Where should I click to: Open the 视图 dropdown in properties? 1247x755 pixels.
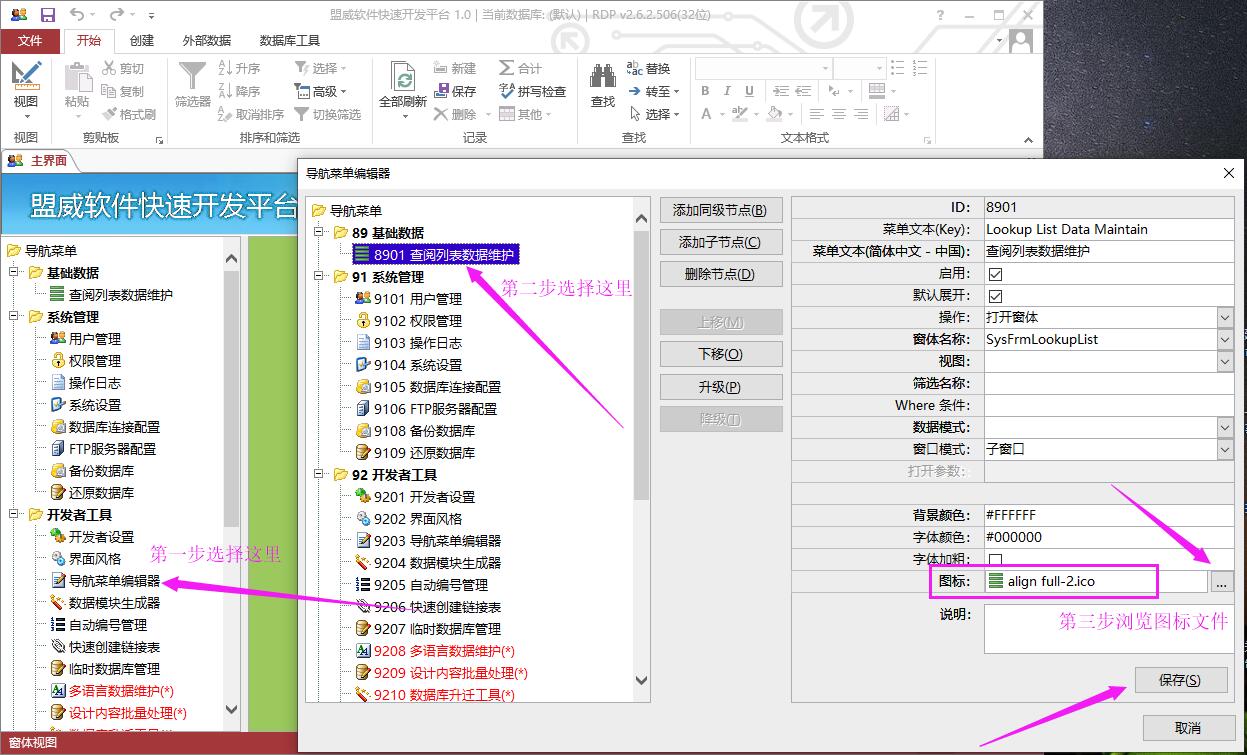pos(1226,361)
